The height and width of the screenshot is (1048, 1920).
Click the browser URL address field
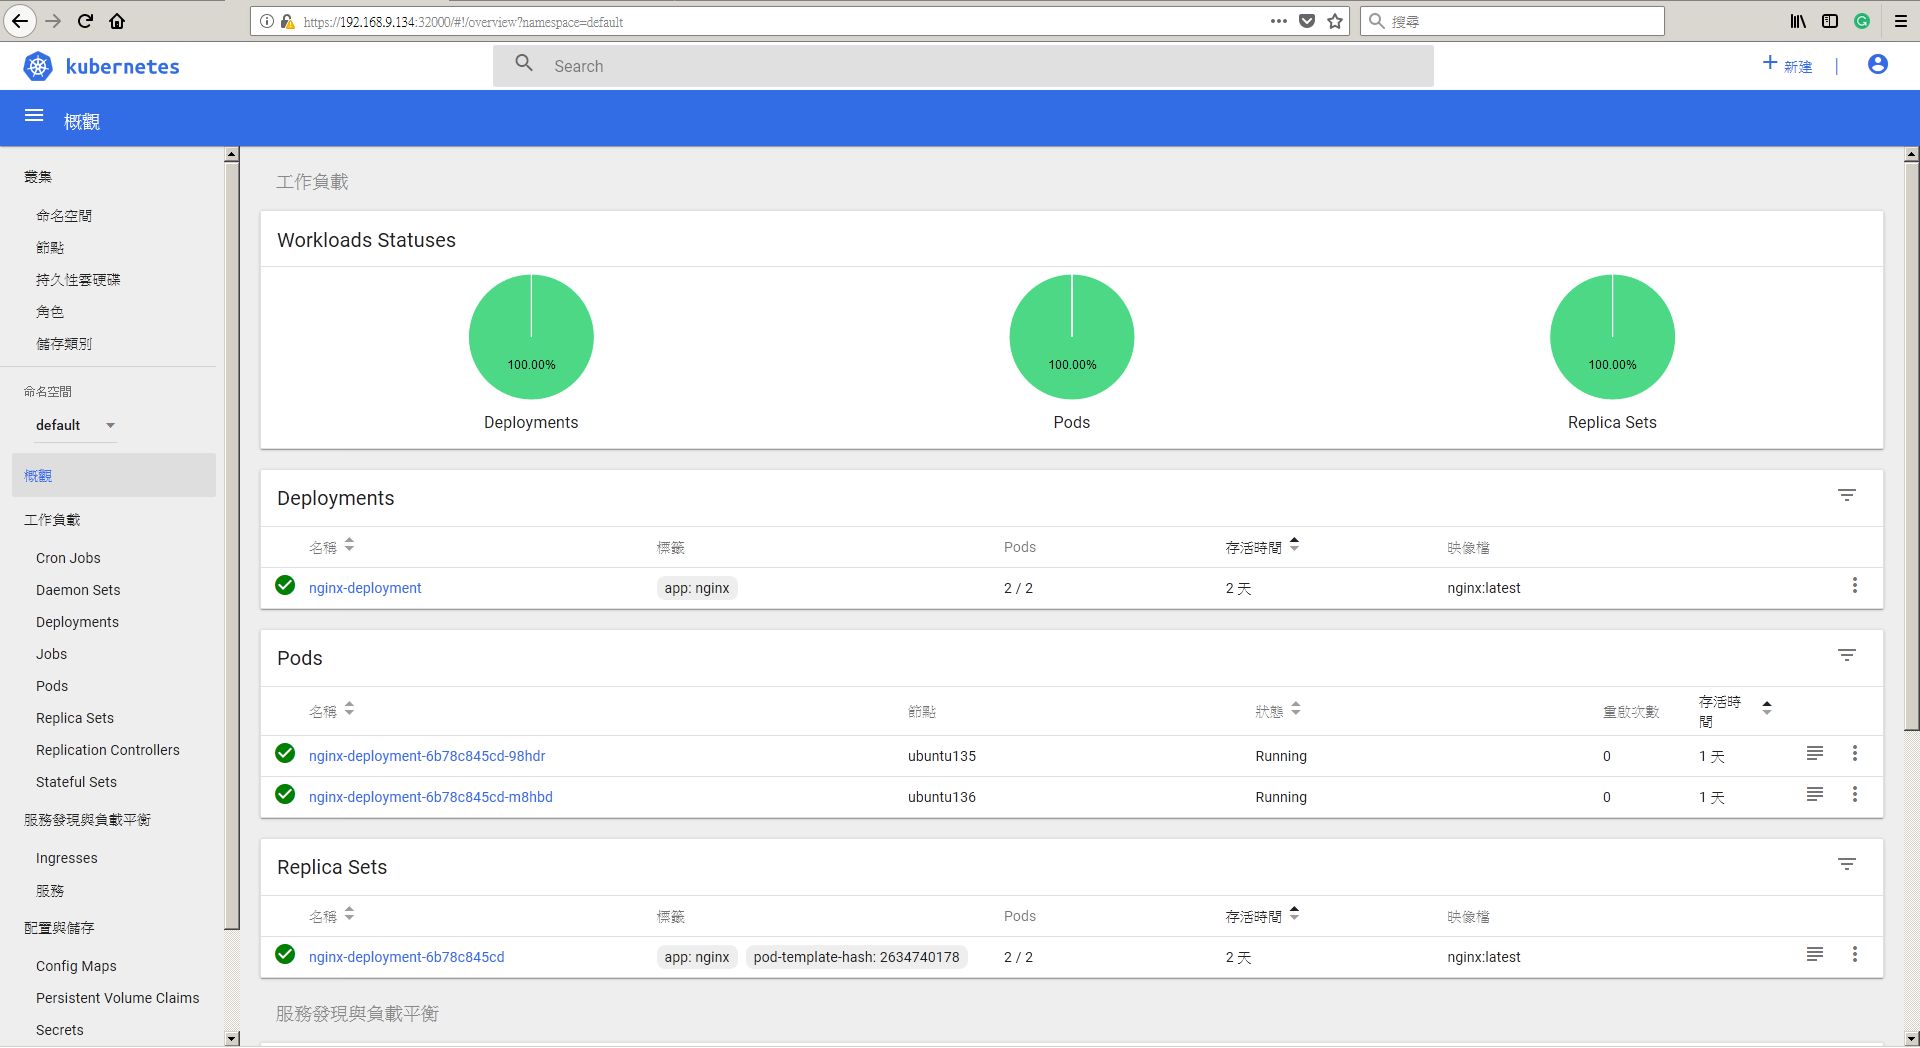pos(780,21)
